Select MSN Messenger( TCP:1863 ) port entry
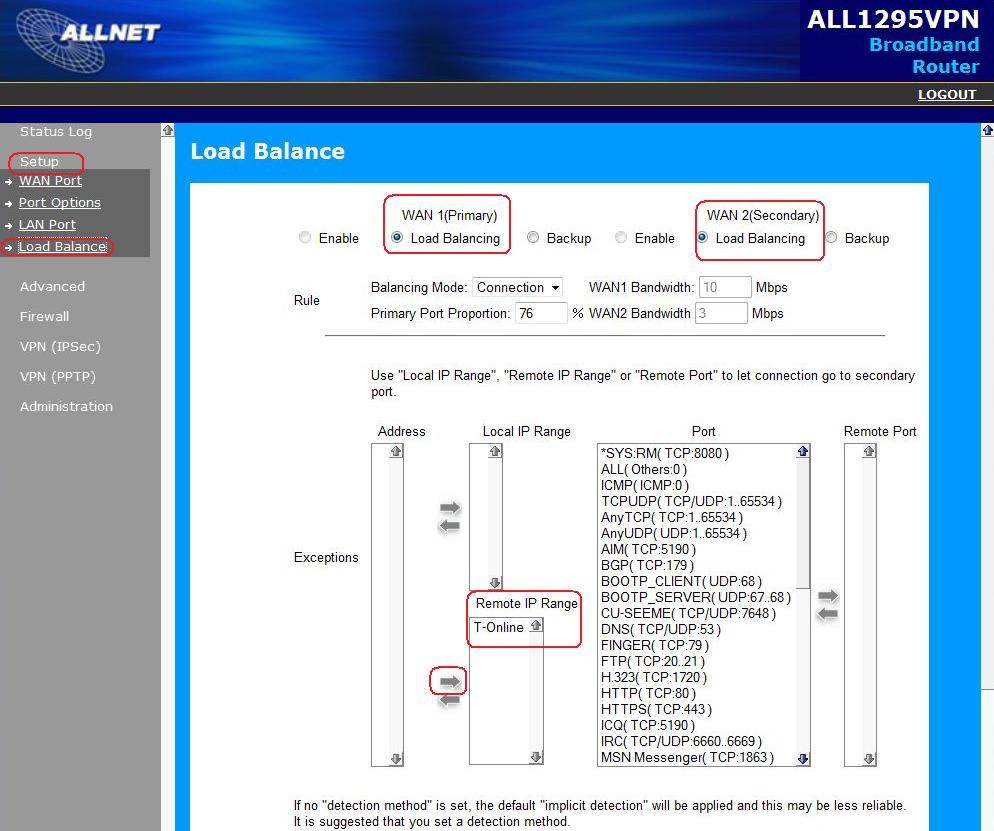This screenshot has height=831, width=994. pyautogui.click(x=688, y=757)
